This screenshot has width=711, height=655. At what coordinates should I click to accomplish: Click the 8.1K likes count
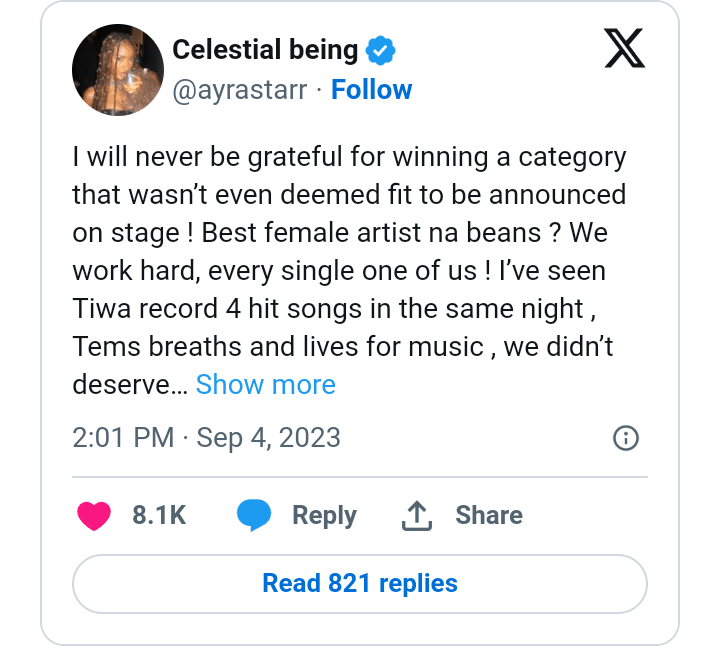coord(159,515)
